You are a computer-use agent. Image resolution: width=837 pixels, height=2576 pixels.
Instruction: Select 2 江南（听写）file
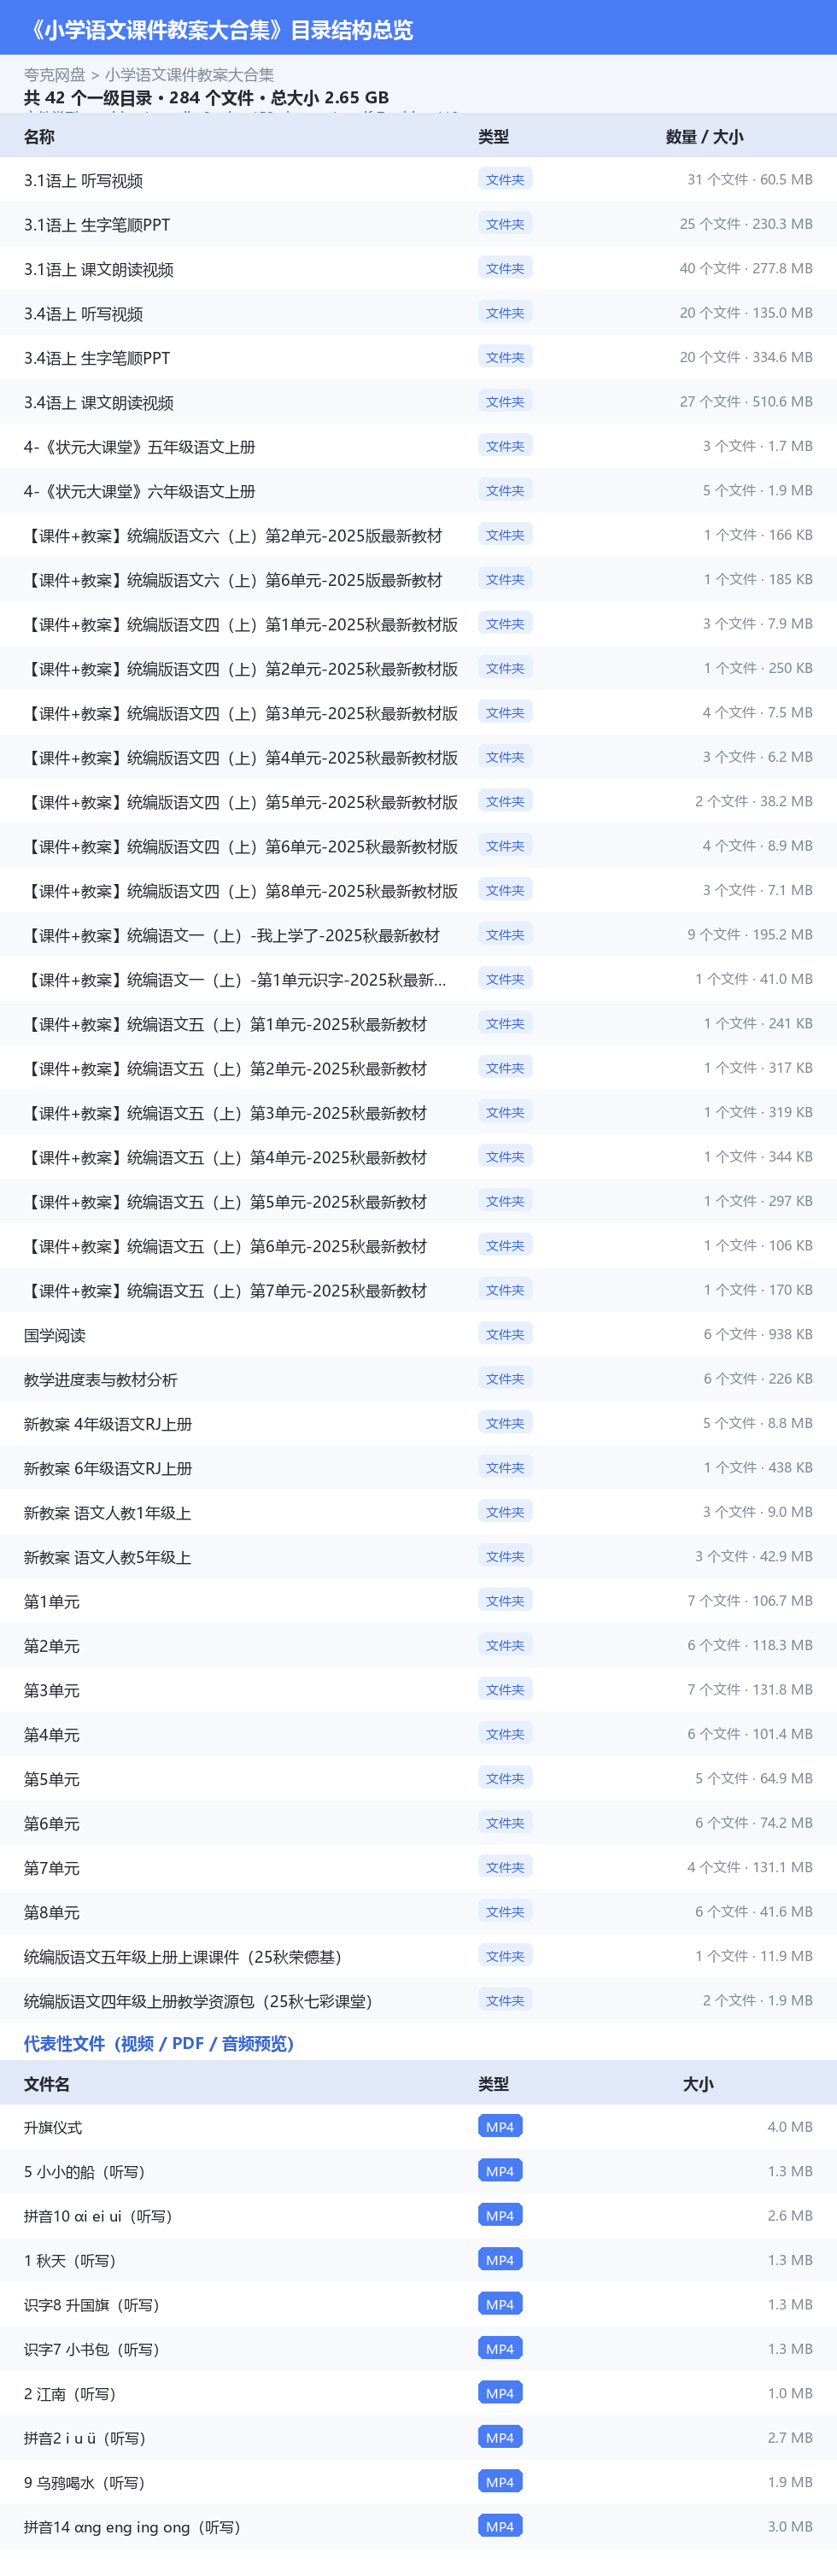click(418, 2393)
